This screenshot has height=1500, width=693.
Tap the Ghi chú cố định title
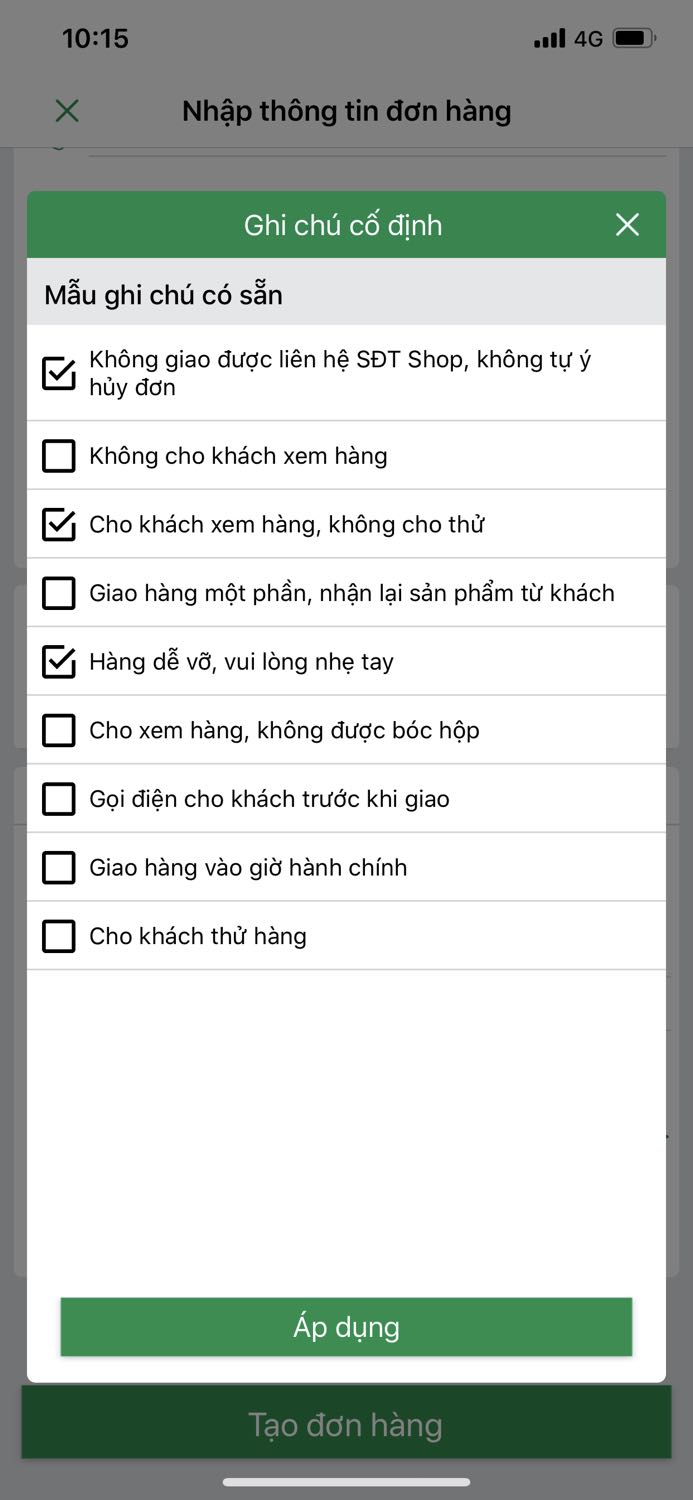[343, 225]
